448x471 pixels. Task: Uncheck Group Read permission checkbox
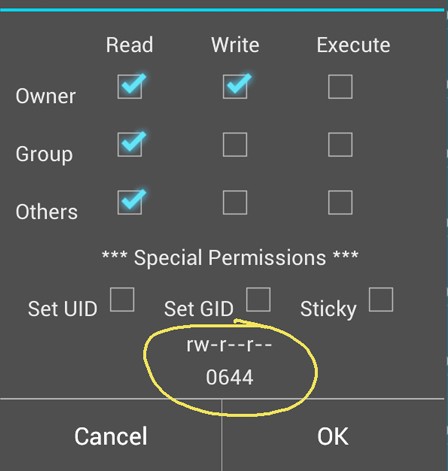coord(130,144)
